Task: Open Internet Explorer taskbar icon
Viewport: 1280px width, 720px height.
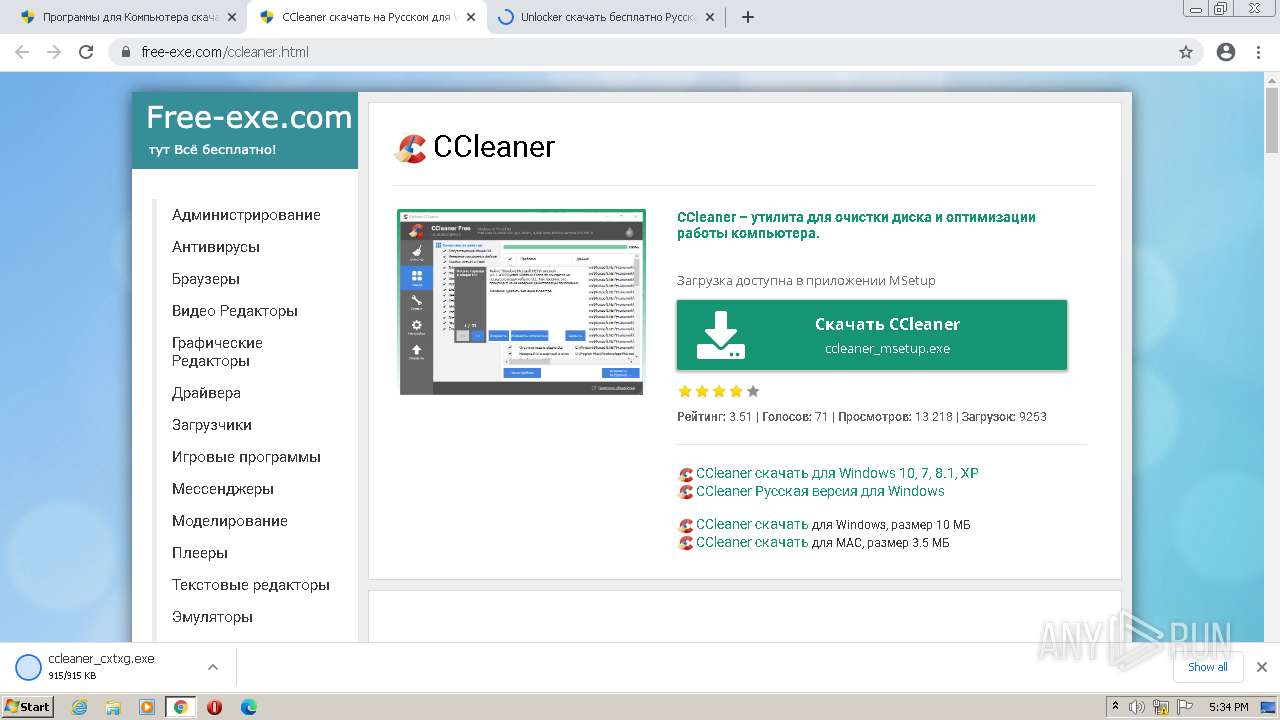Action: (x=79, y=707)
